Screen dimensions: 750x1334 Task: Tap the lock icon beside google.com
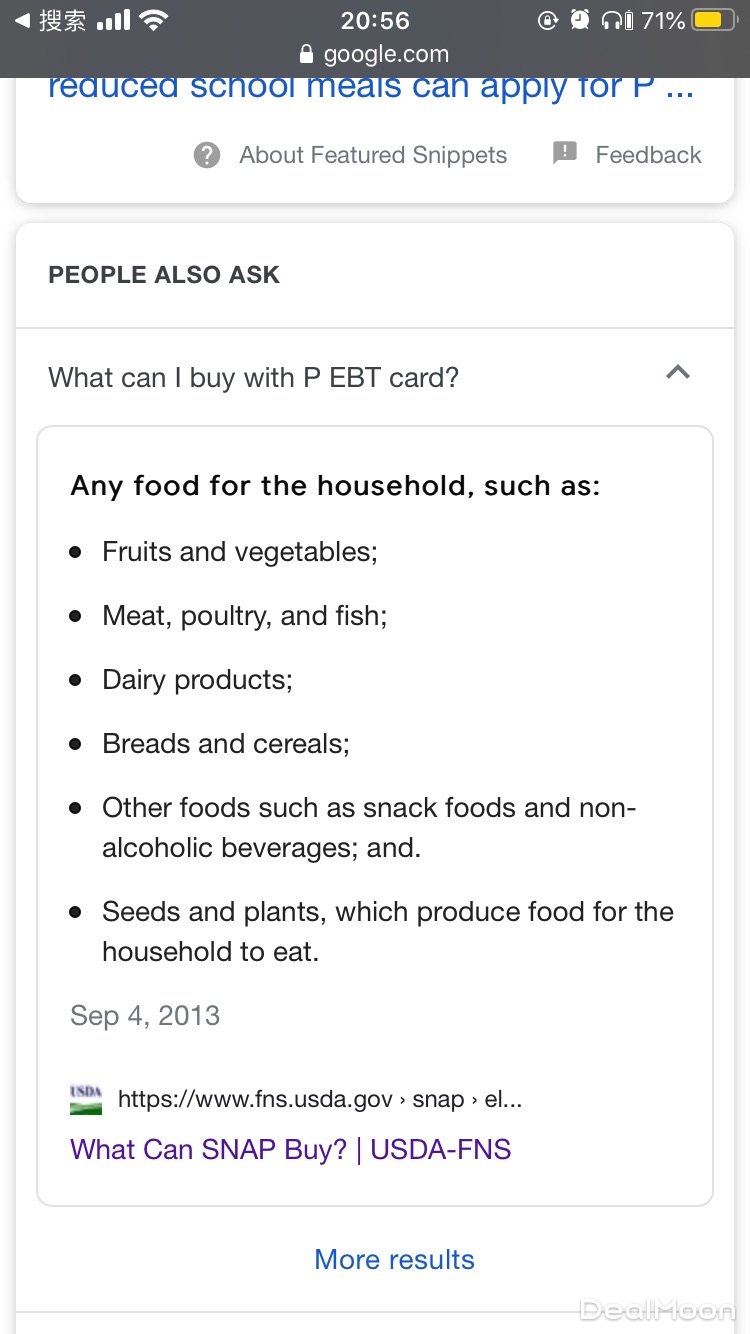(x=306, y=55)
